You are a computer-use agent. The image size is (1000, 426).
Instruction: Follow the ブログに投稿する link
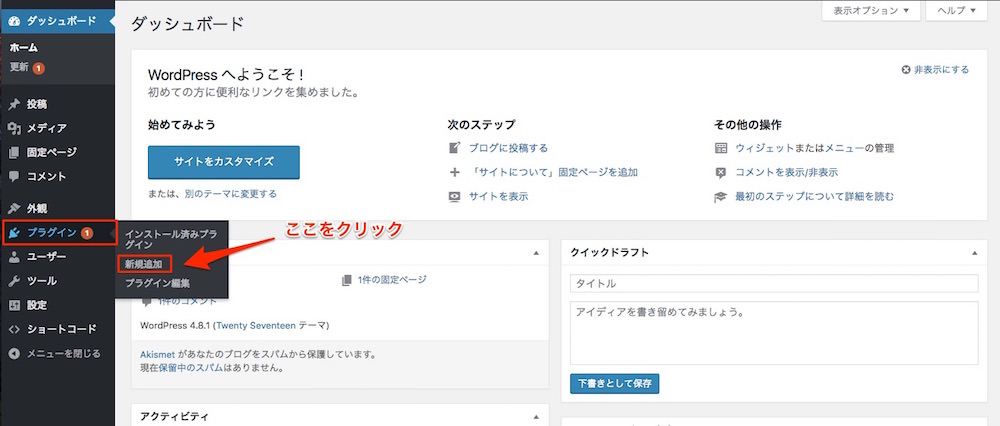point(508,148)
